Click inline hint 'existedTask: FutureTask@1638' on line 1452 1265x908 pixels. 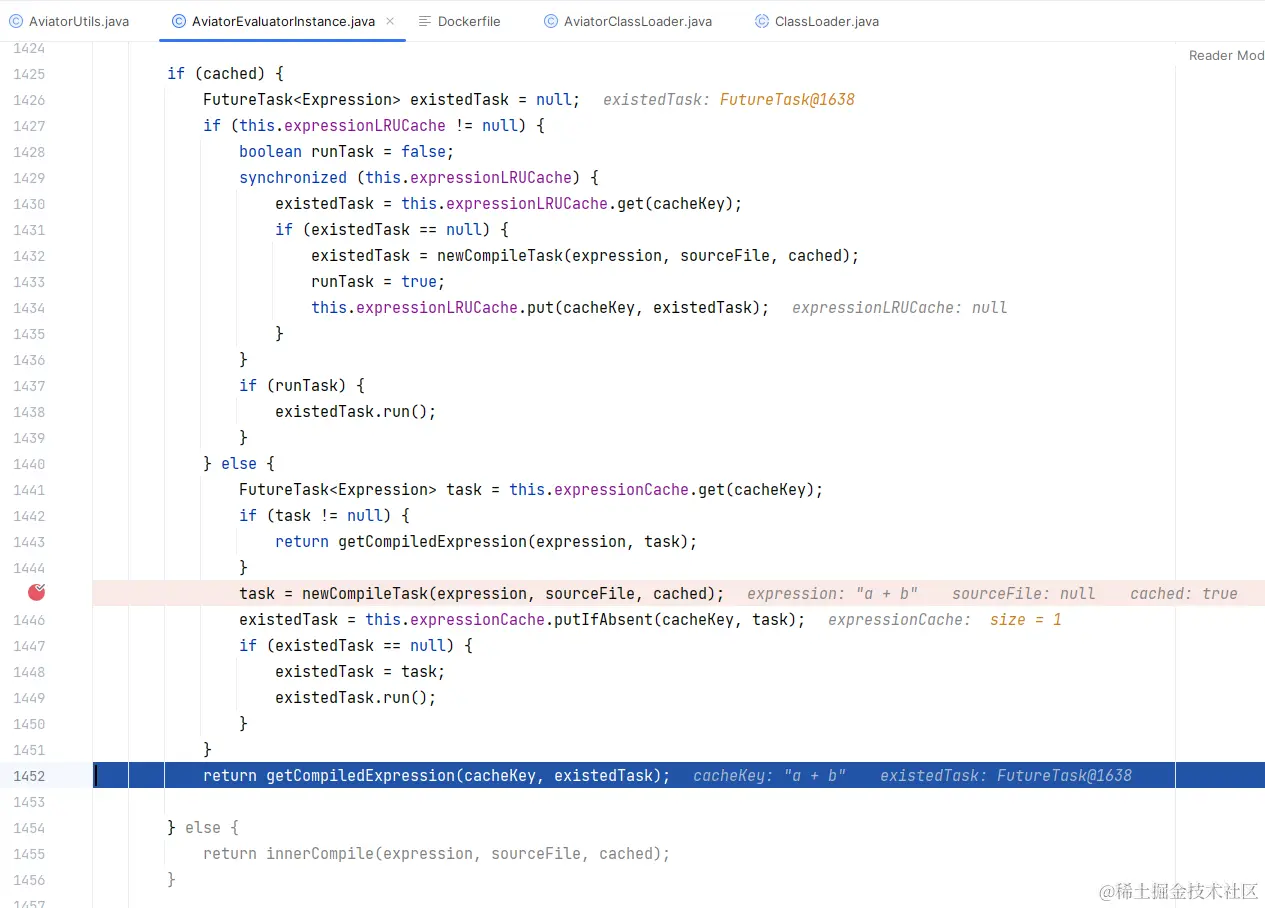tap(1006, 776)
